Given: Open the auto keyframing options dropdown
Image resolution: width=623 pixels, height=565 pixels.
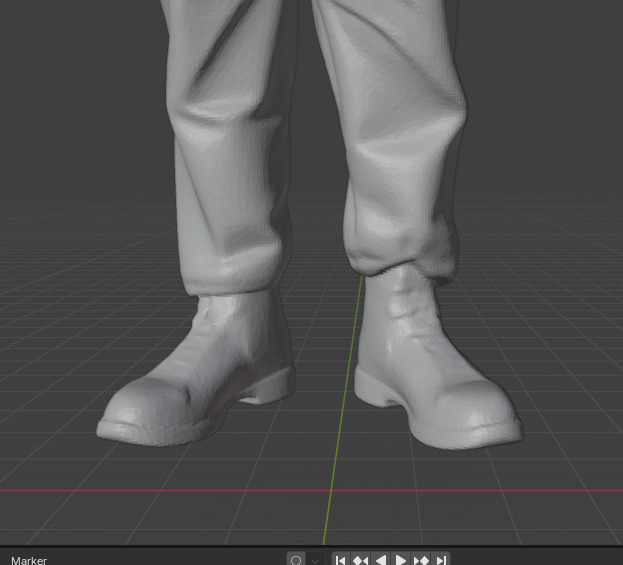Looking at the screenshot, I should coord(315,559).
